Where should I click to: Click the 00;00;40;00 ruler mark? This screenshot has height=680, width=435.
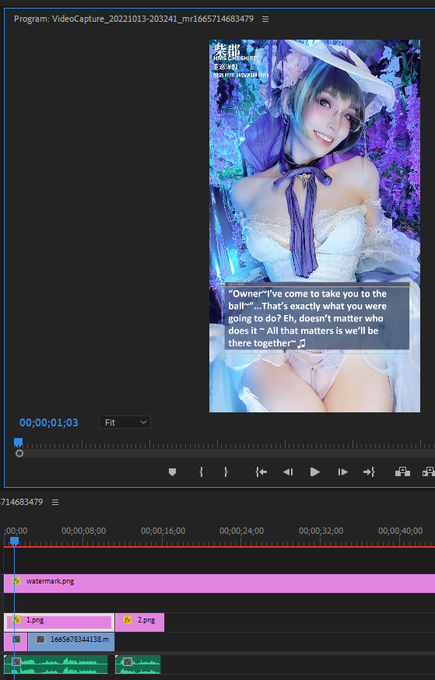coord(400,531)
